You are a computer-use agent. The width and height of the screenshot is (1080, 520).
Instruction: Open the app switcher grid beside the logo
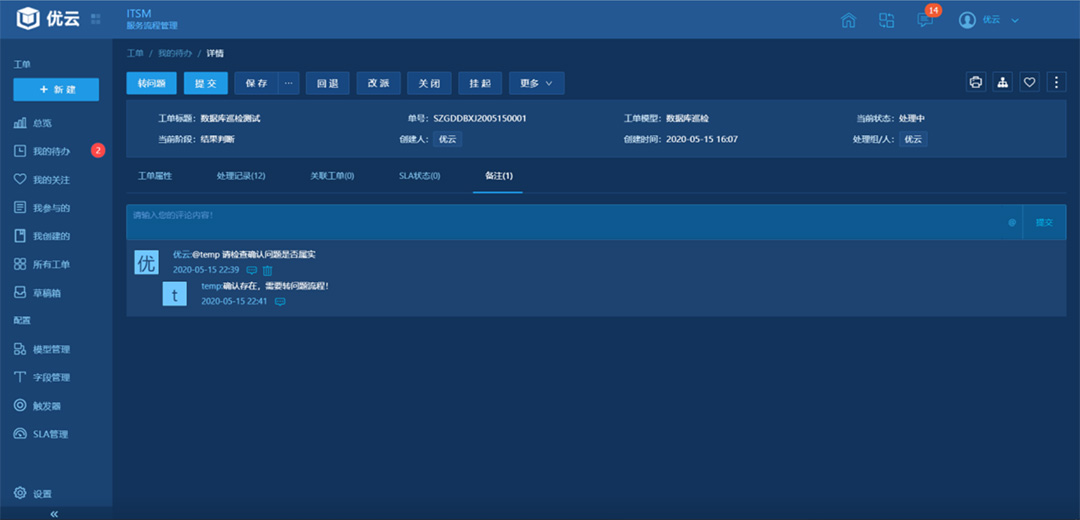[95, 19]
